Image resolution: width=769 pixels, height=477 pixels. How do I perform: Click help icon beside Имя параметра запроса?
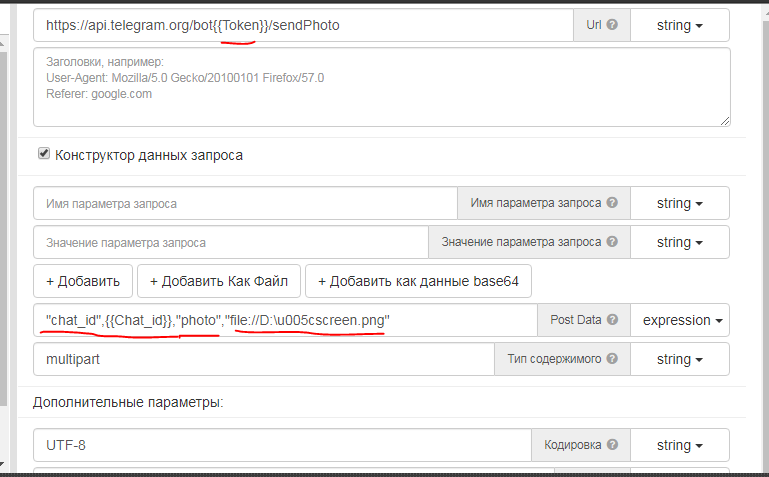pyautogui.click(x=612, y=202)
